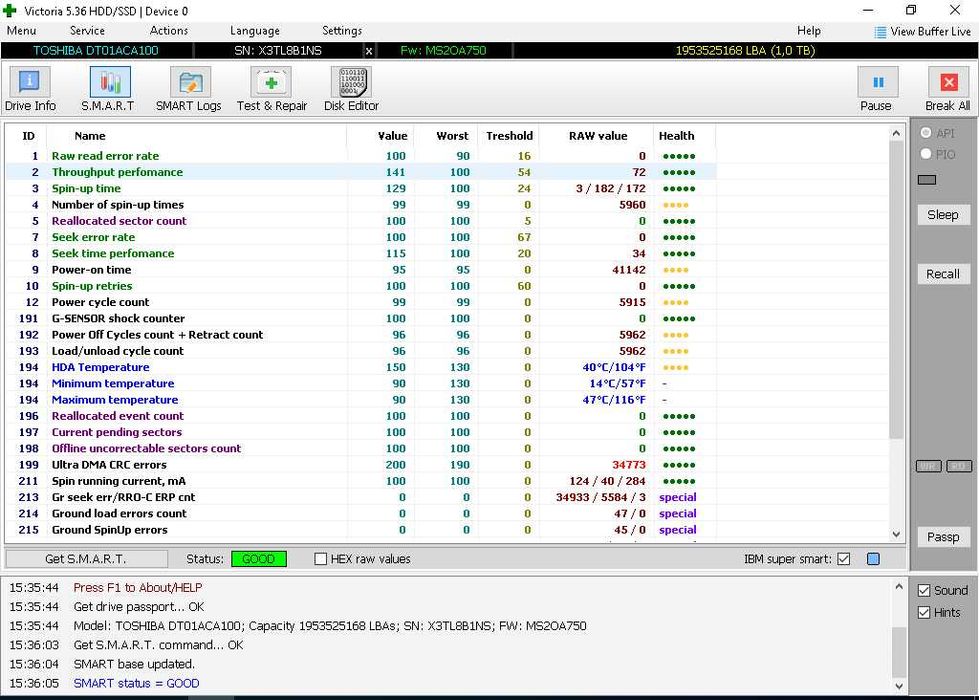Select the Spin-up time row
Screen dimensions: 979x700
[361, 189]
